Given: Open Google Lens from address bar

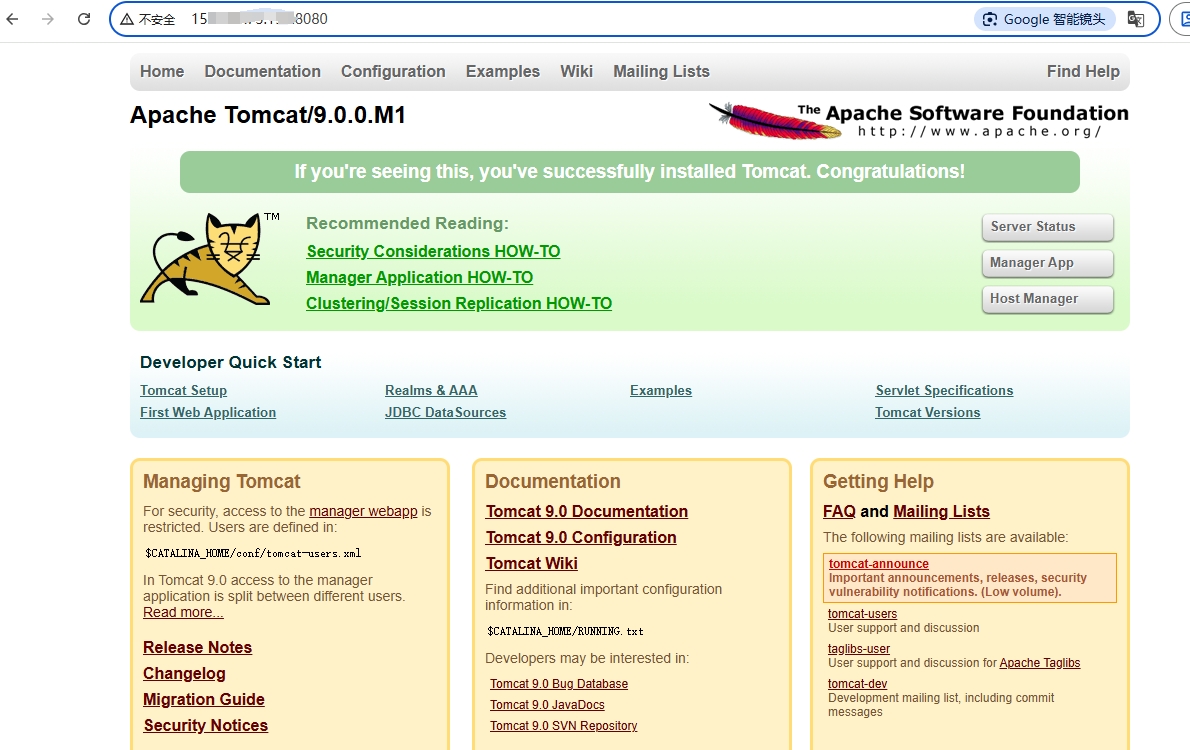Looking at the screenshot, I should click(1044, 19).
